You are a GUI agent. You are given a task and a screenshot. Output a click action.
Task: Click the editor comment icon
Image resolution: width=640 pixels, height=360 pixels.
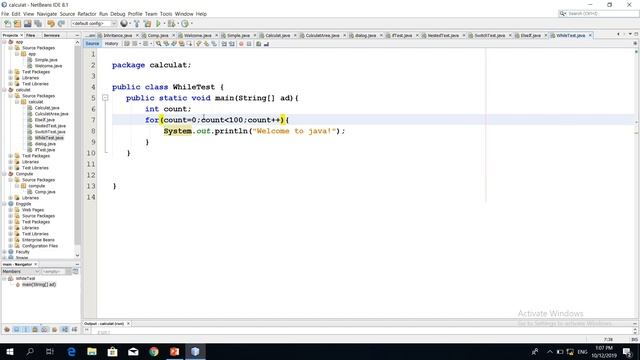258,44
